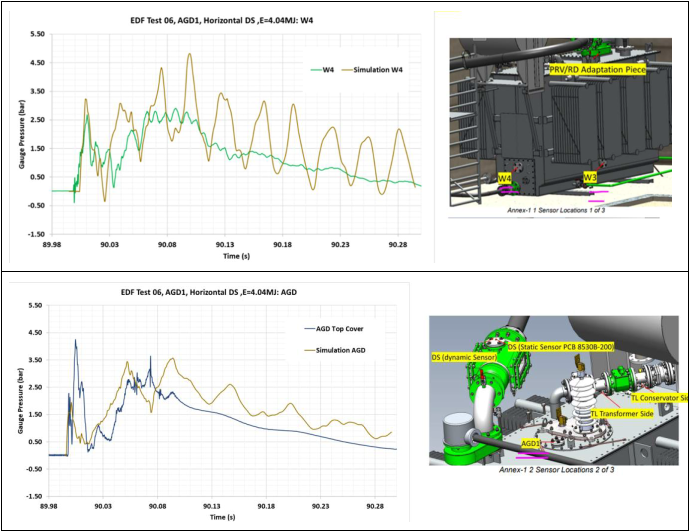This screenshot has width=689, height=531.
Task: Click the Gauge Pressure axis label of bottom chart
Action: tap(21, 400)
